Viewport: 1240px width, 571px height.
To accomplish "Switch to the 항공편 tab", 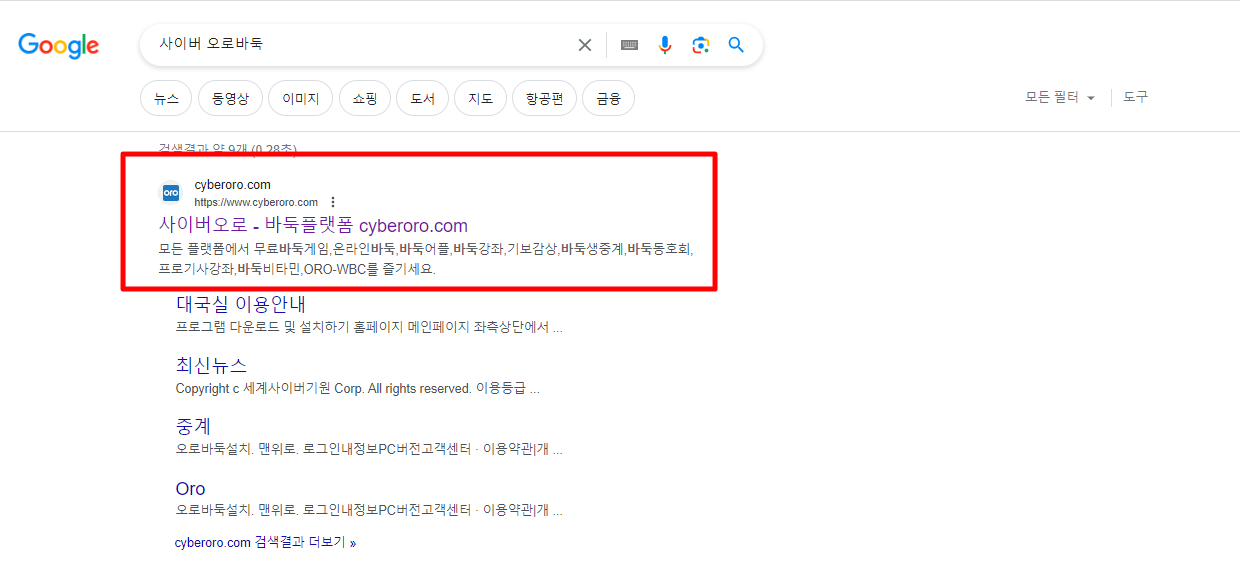I will coord(545,98).
